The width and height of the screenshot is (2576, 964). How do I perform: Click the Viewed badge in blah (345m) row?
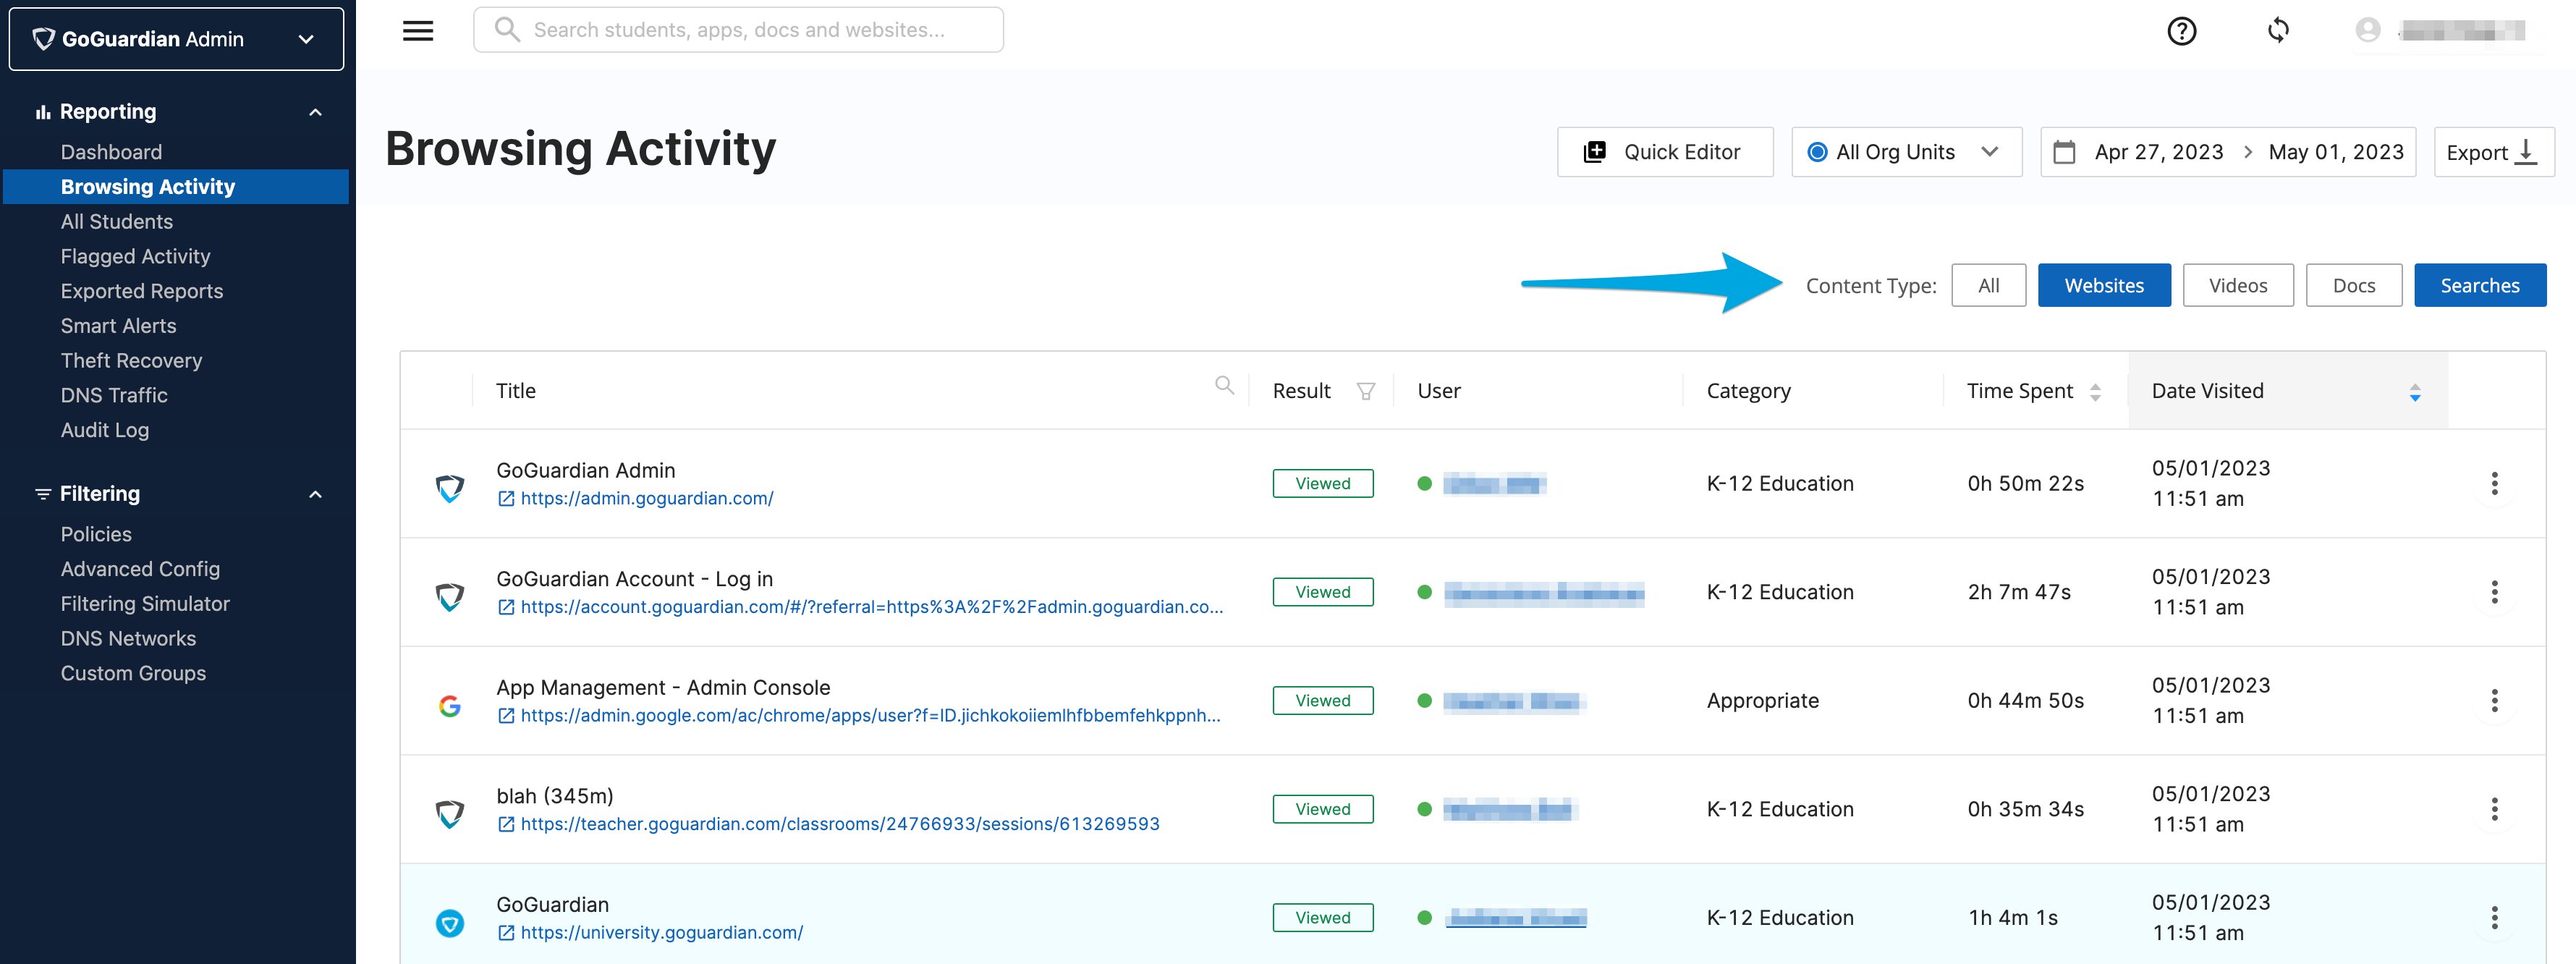click(1322, 809)
